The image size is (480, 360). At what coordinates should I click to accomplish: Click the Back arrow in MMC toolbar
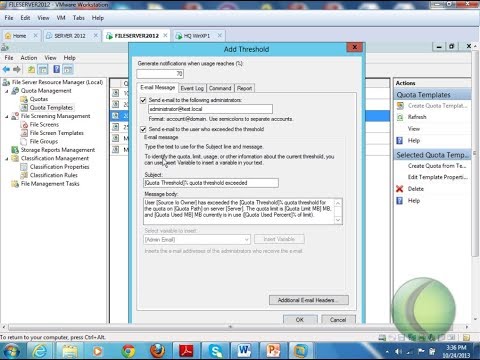point(6,69)
